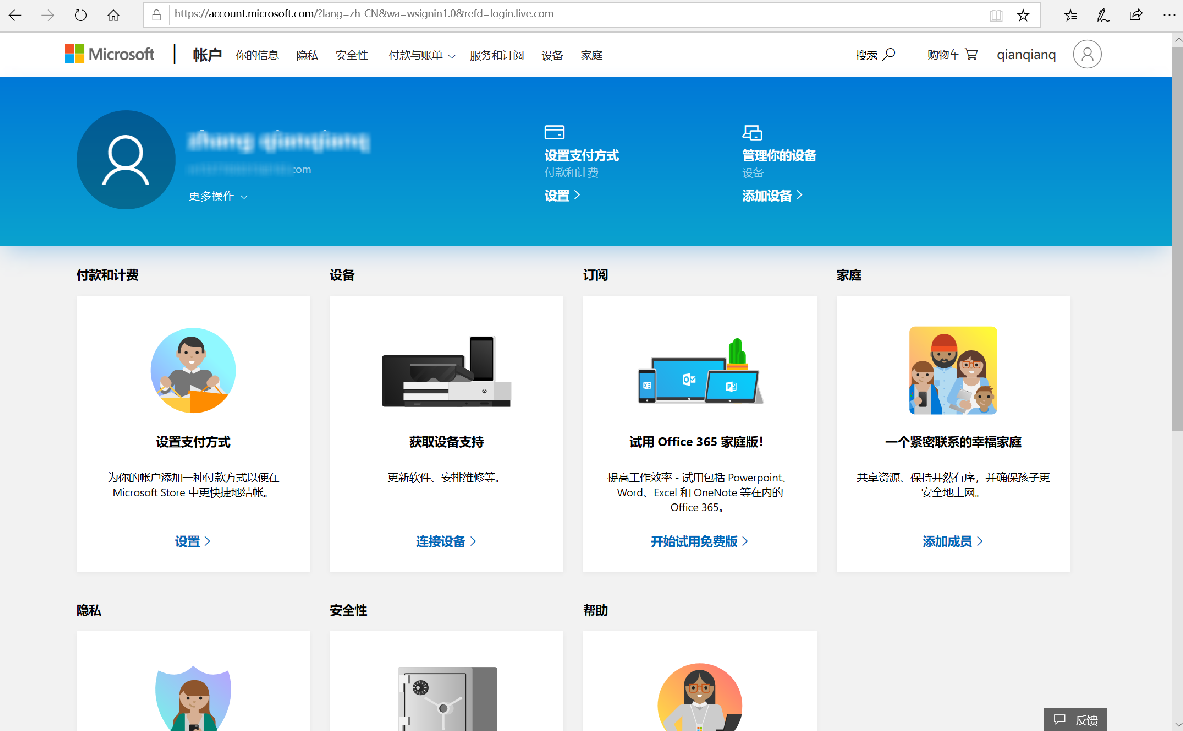Click 添加成员 in the family card
Screen dimensions: 1183x731
coord(948,540)
